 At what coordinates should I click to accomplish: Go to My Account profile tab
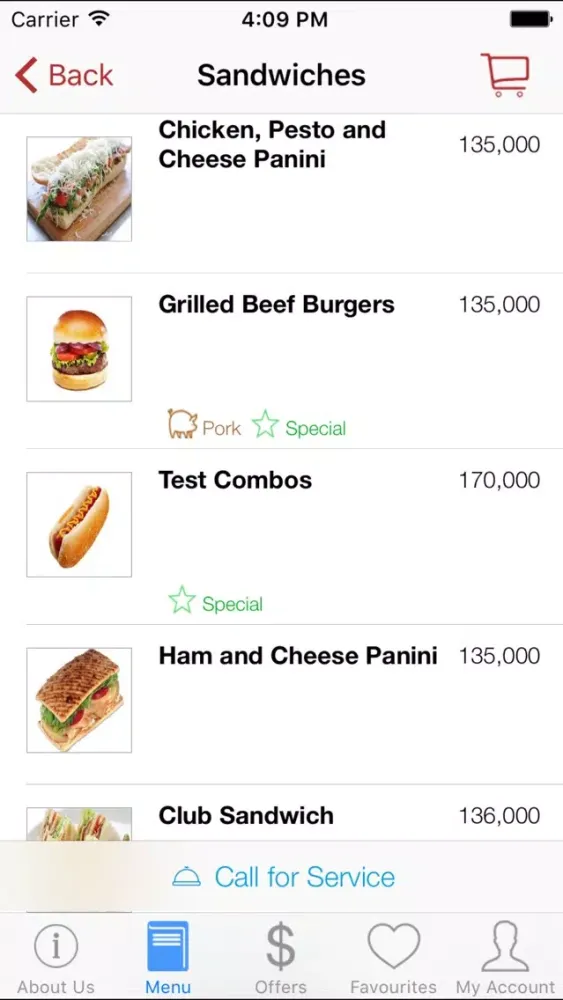click(x=506, y=957)
